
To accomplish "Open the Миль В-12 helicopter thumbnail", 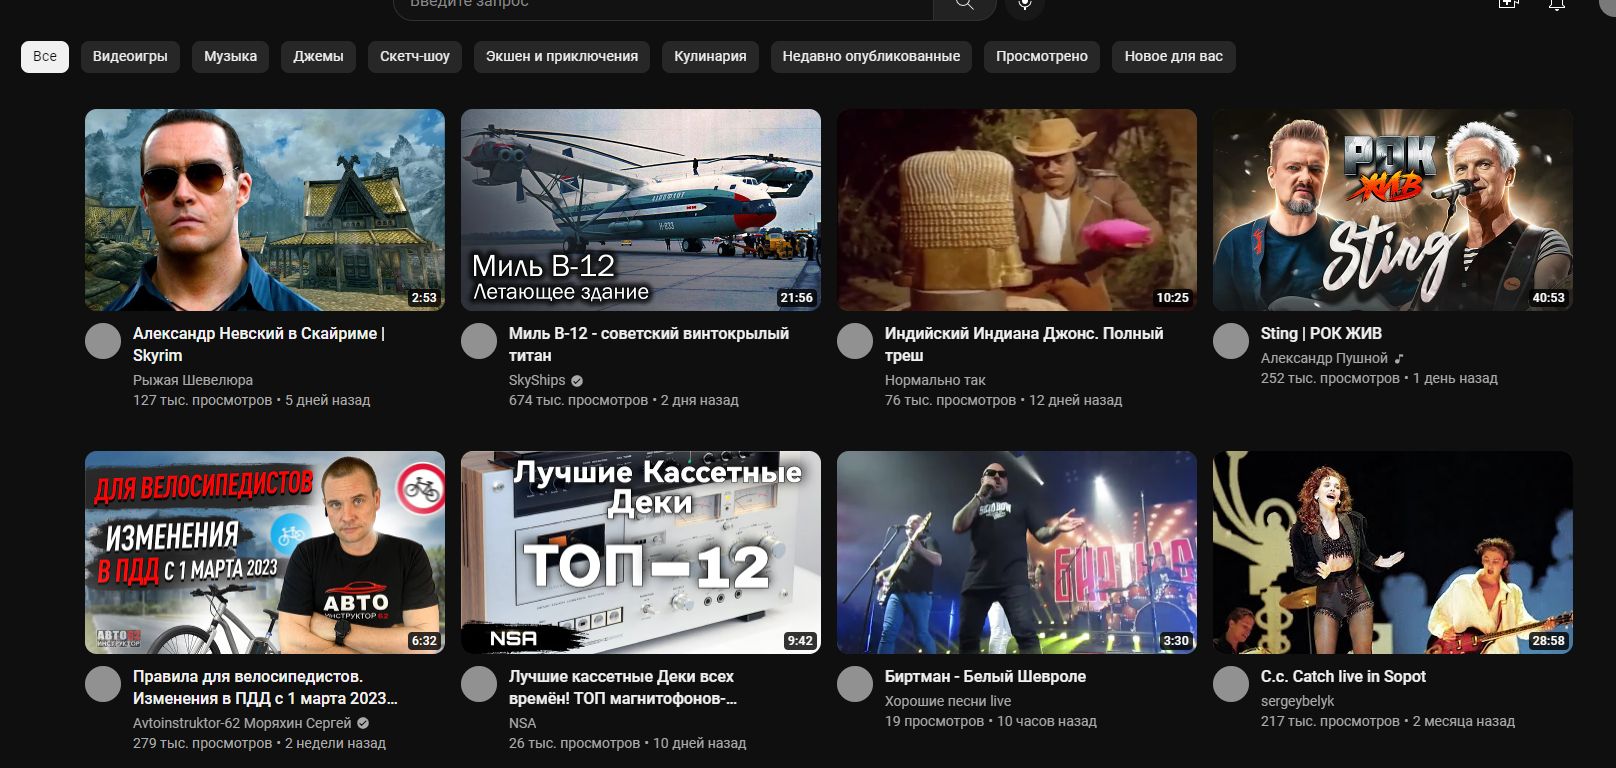I will click(x=641, y=210).
